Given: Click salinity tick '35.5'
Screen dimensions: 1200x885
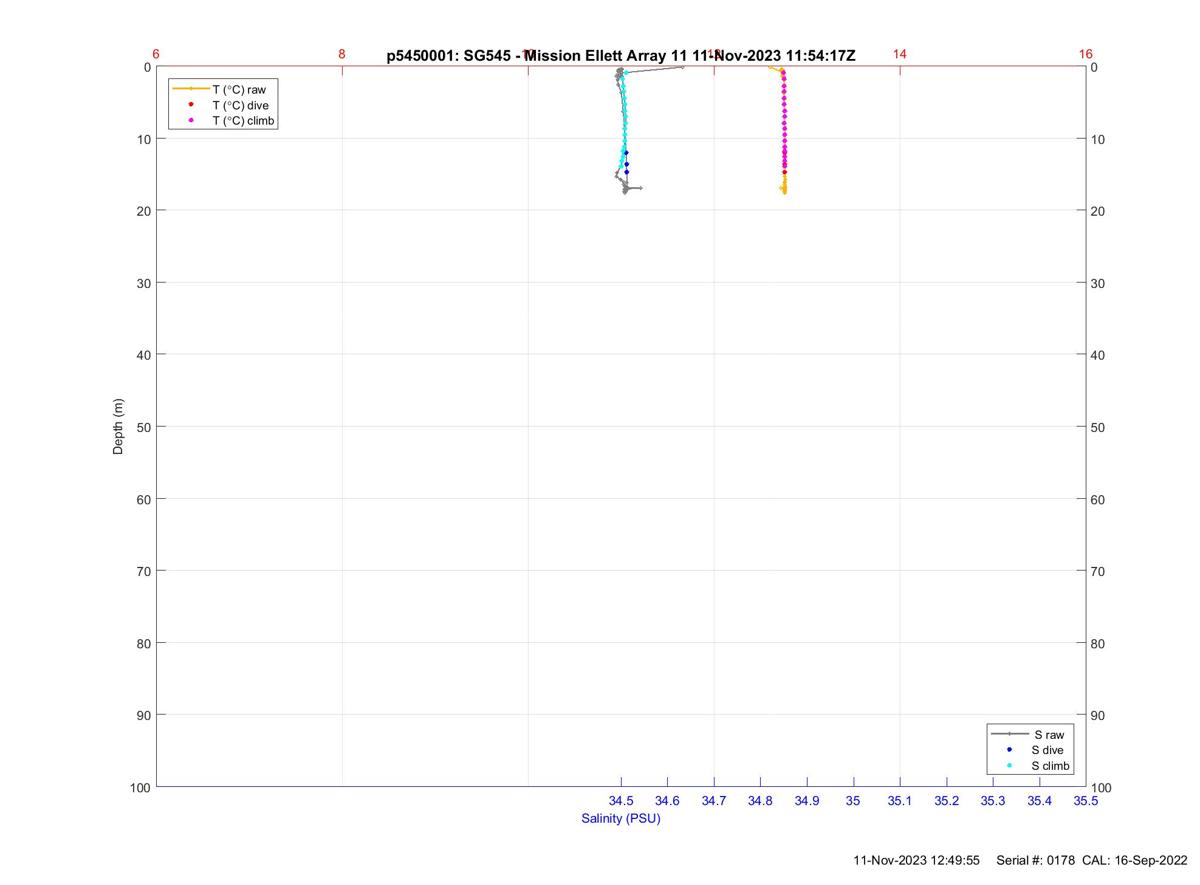Looking at the screenshot, I should pos(1086,801).
